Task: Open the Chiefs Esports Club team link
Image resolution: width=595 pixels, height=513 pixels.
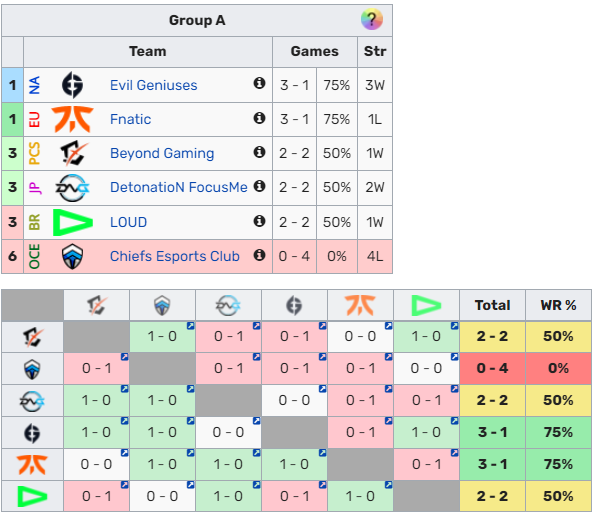Action: 175,256
